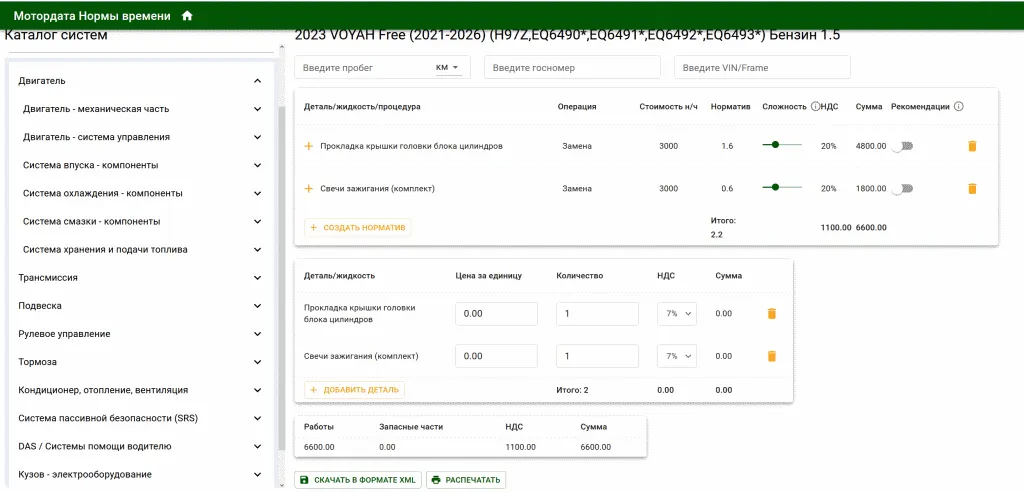This screenshot has width=1024, height=492.
Task: Show info about Сложность column
Action: coord(815,107)
